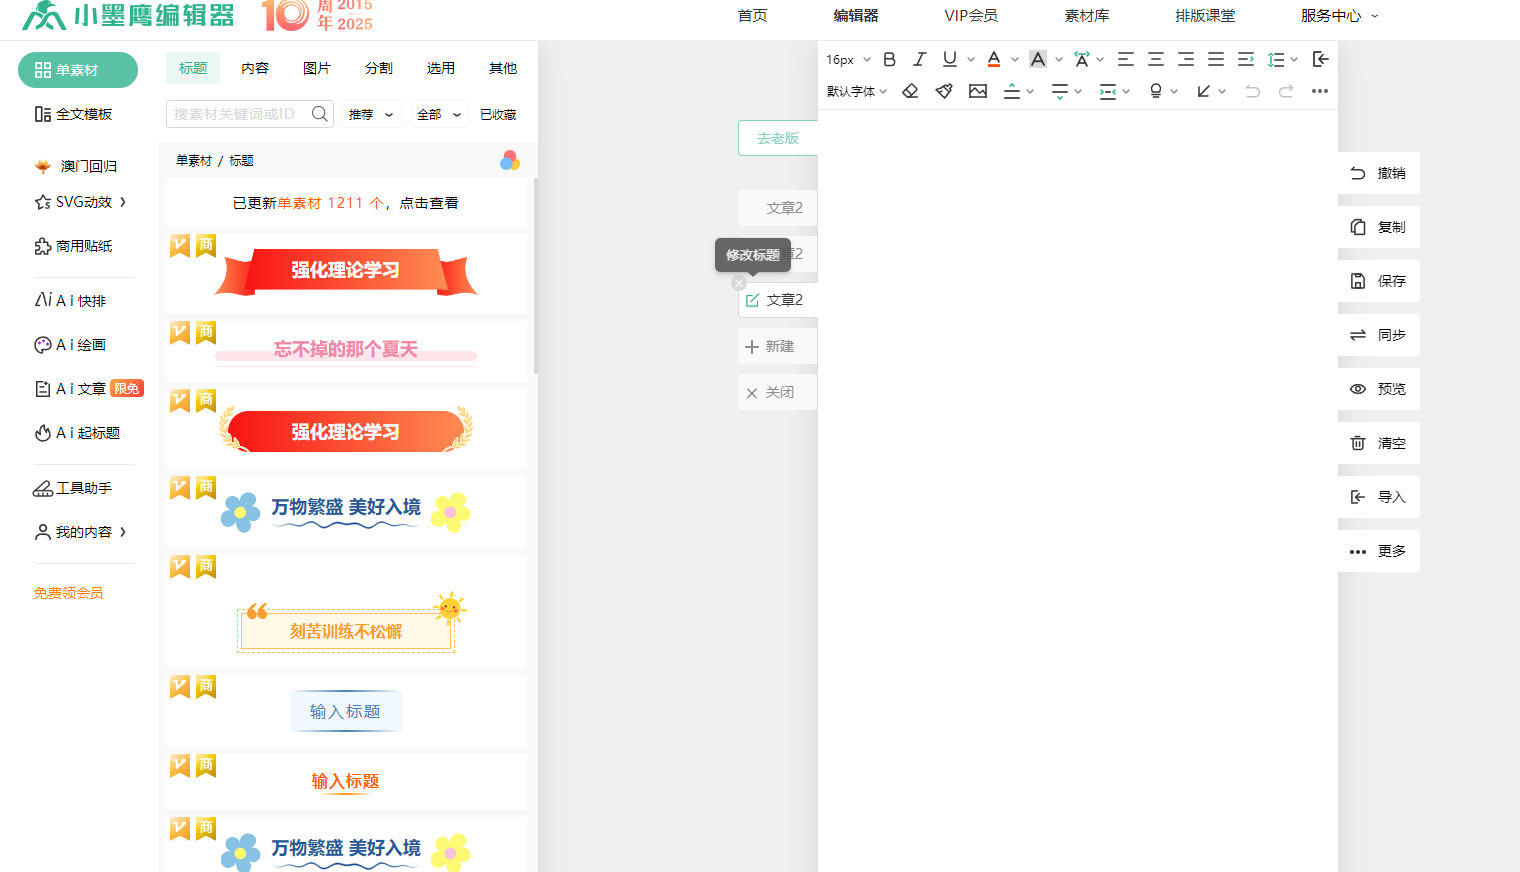Click the colorful palette icon beside breadcrumb

pos(510,160)
